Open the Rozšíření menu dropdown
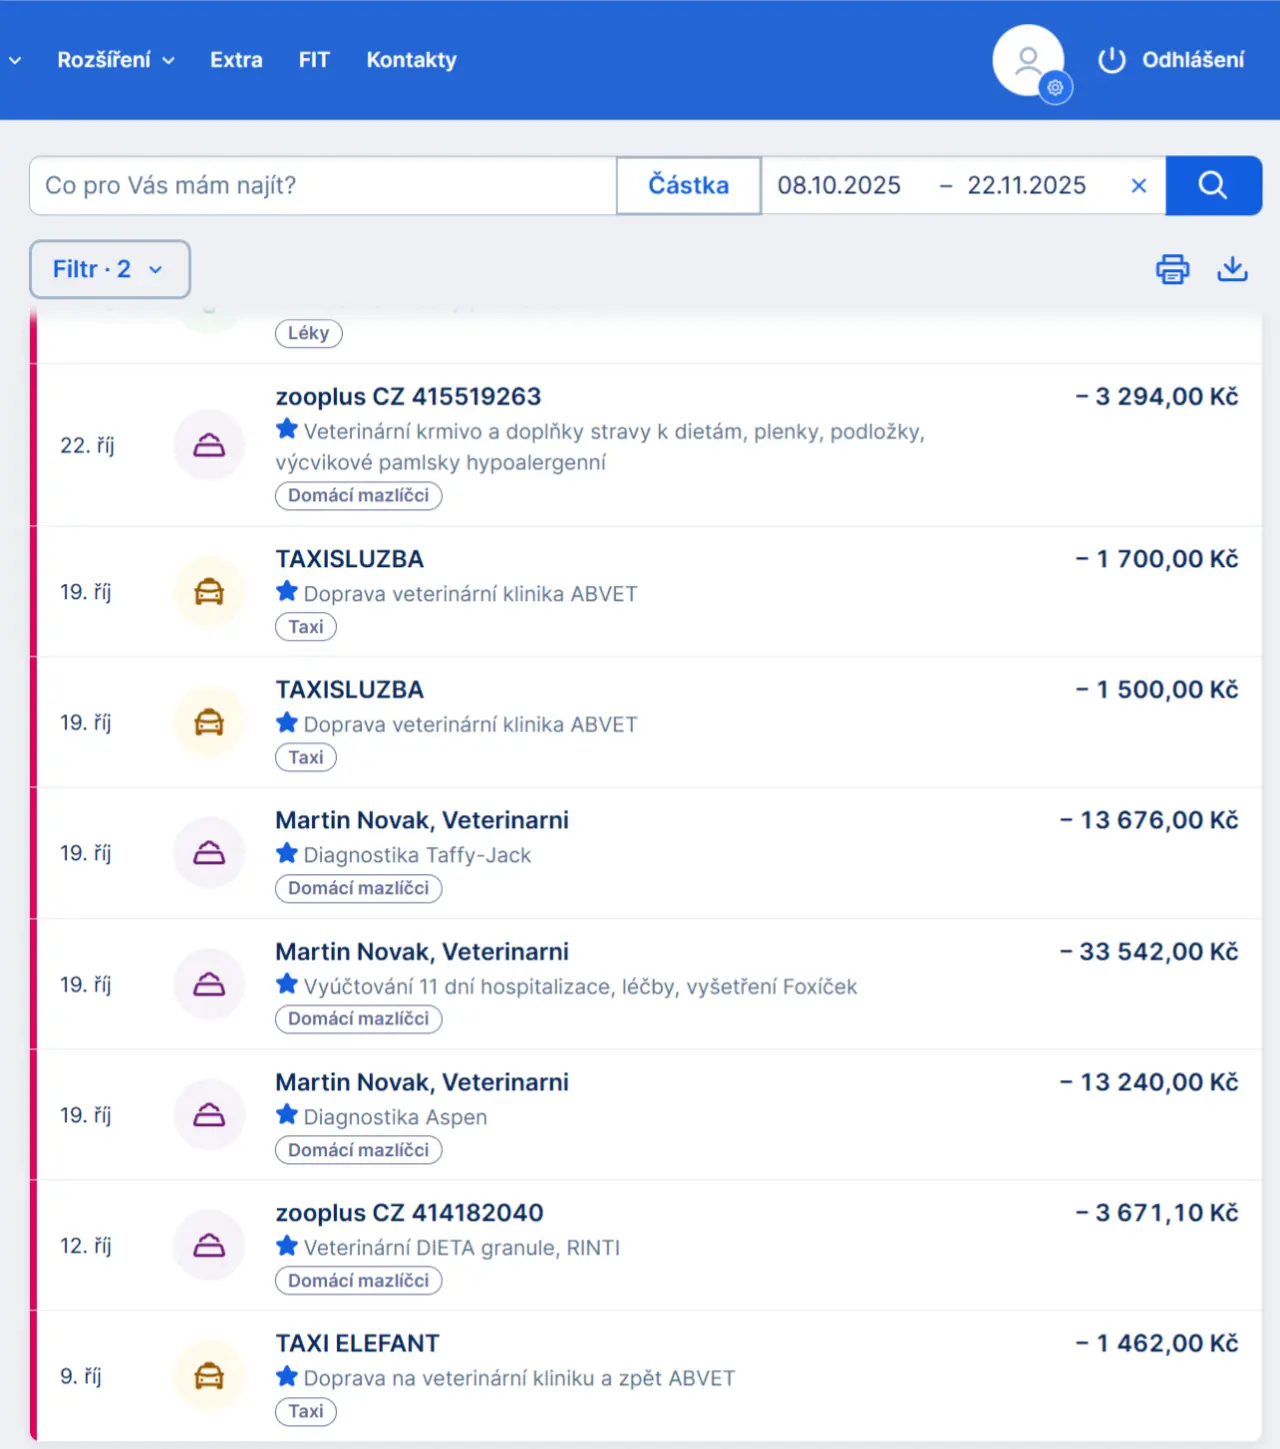 point(115,60)
